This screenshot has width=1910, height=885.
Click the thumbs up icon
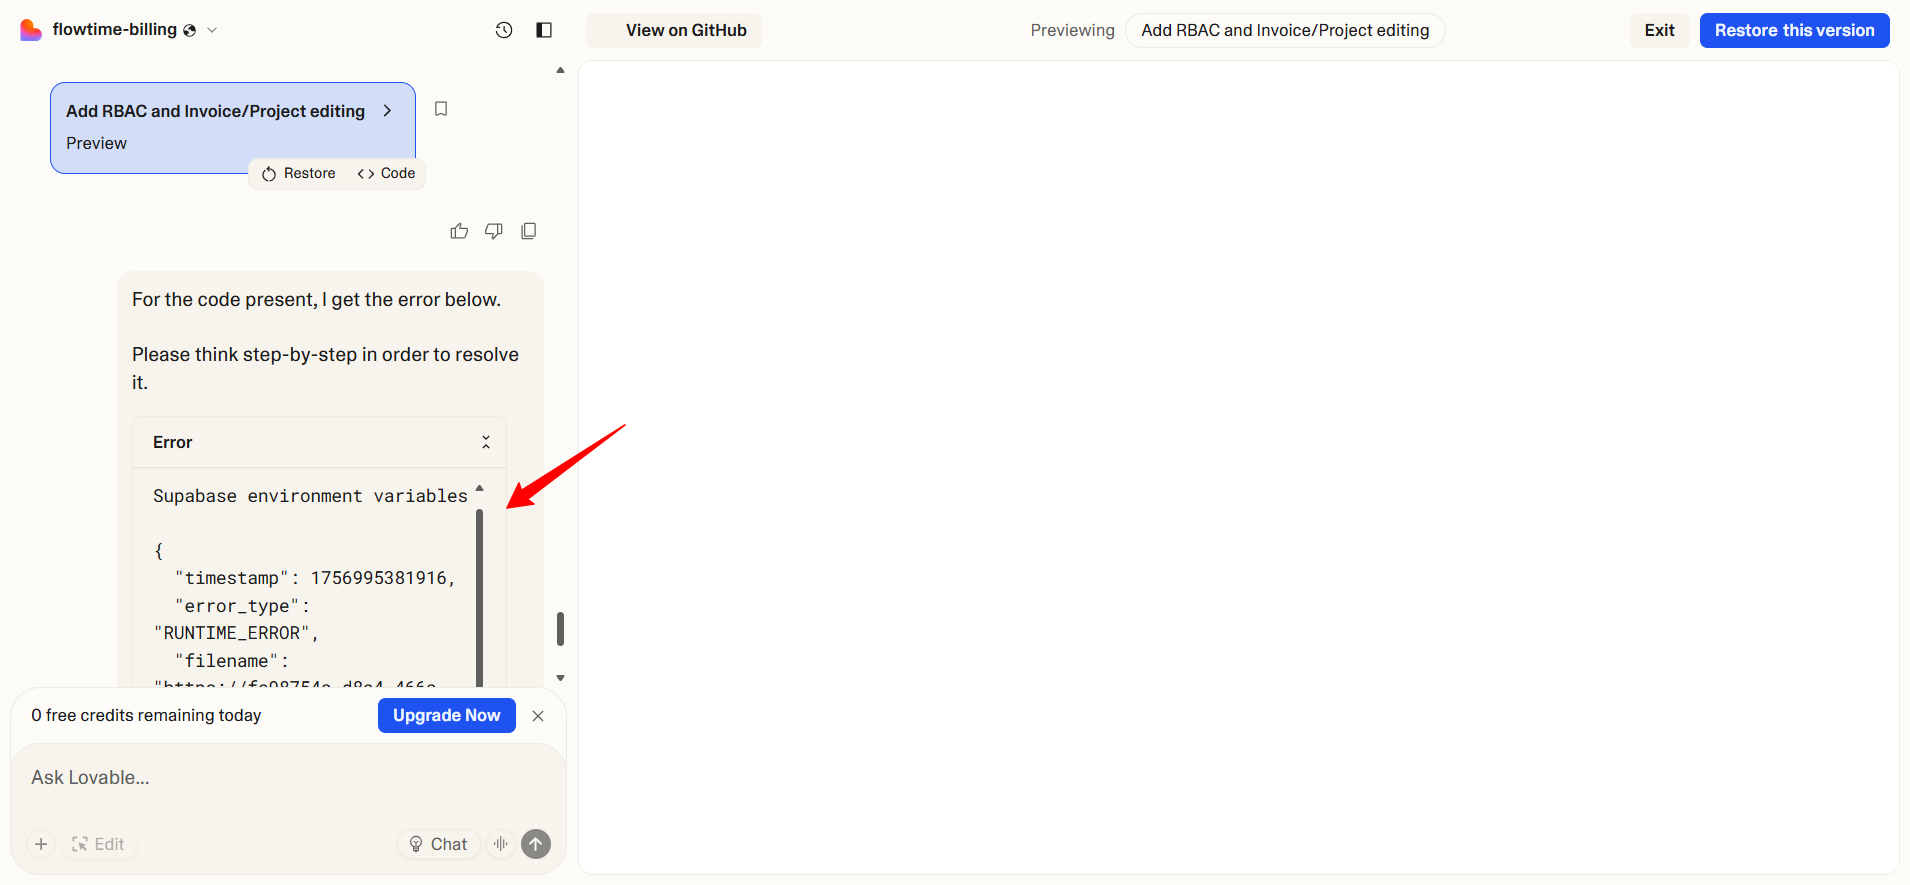tap(459, 231)
